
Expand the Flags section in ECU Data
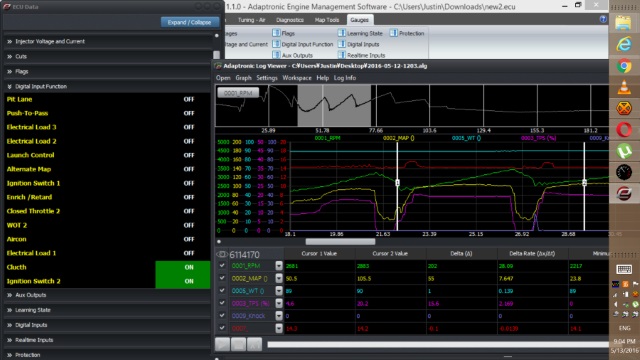[108, 71]
